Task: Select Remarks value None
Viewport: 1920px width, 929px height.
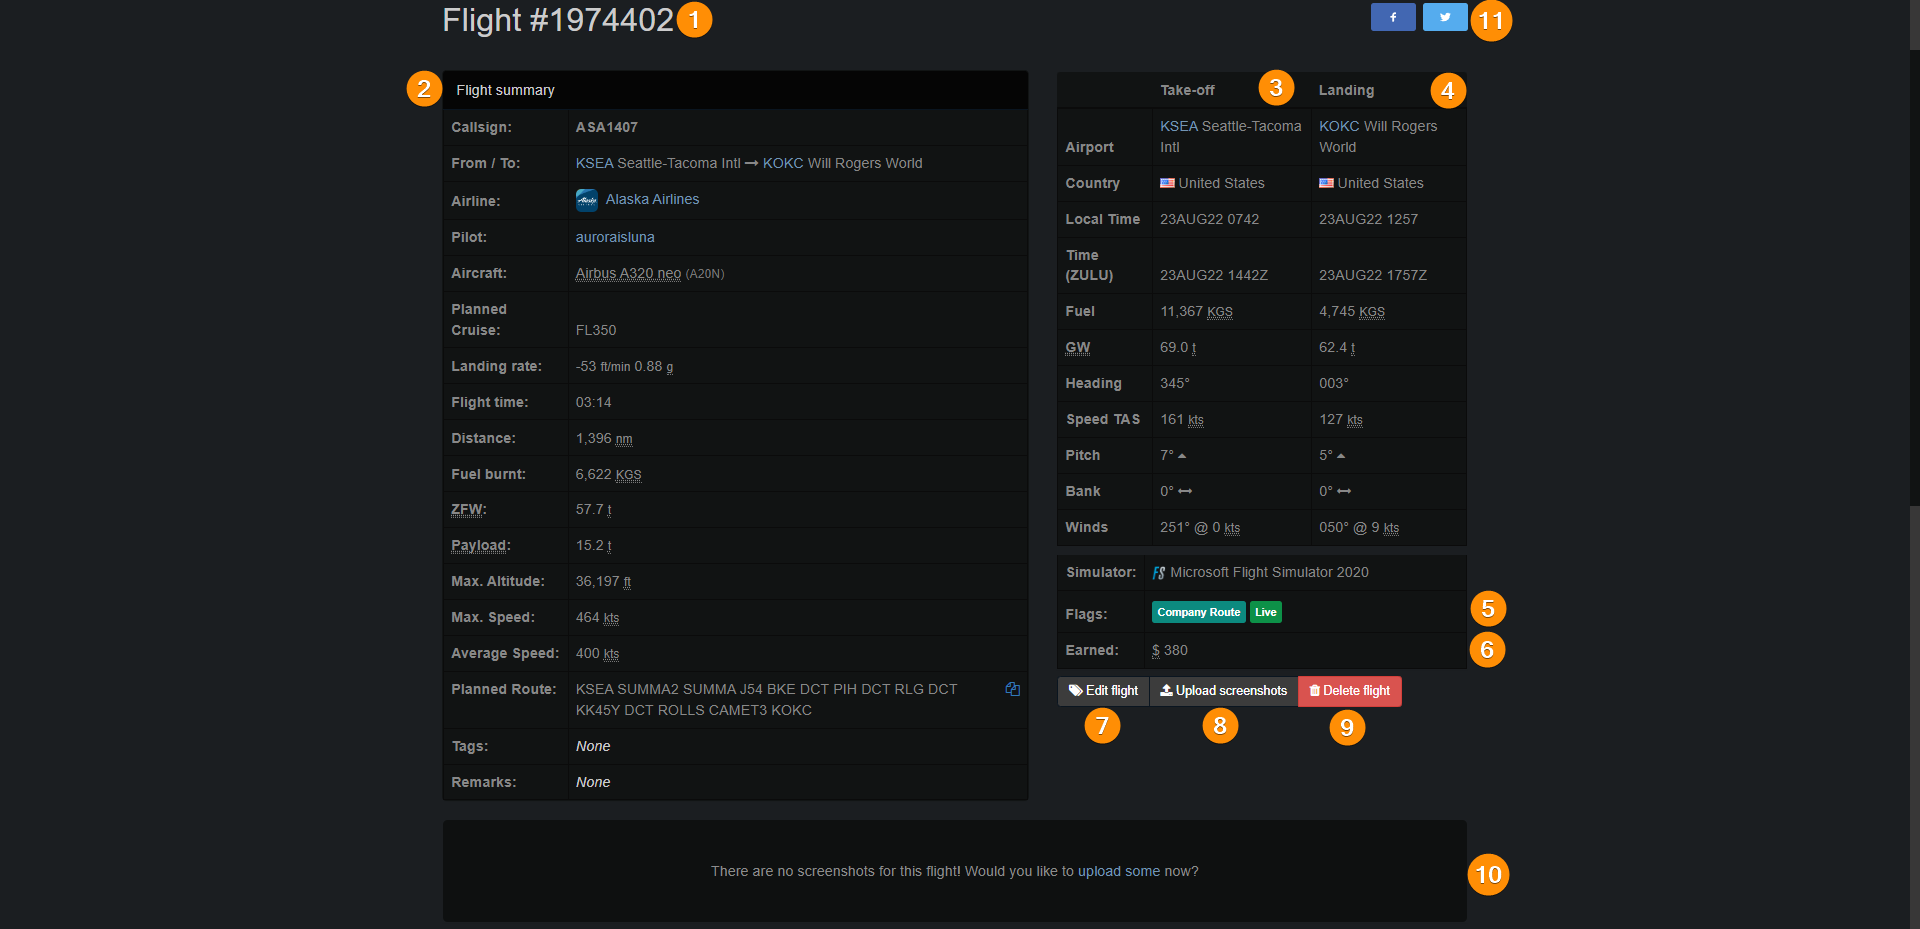Action: [593, 782]
